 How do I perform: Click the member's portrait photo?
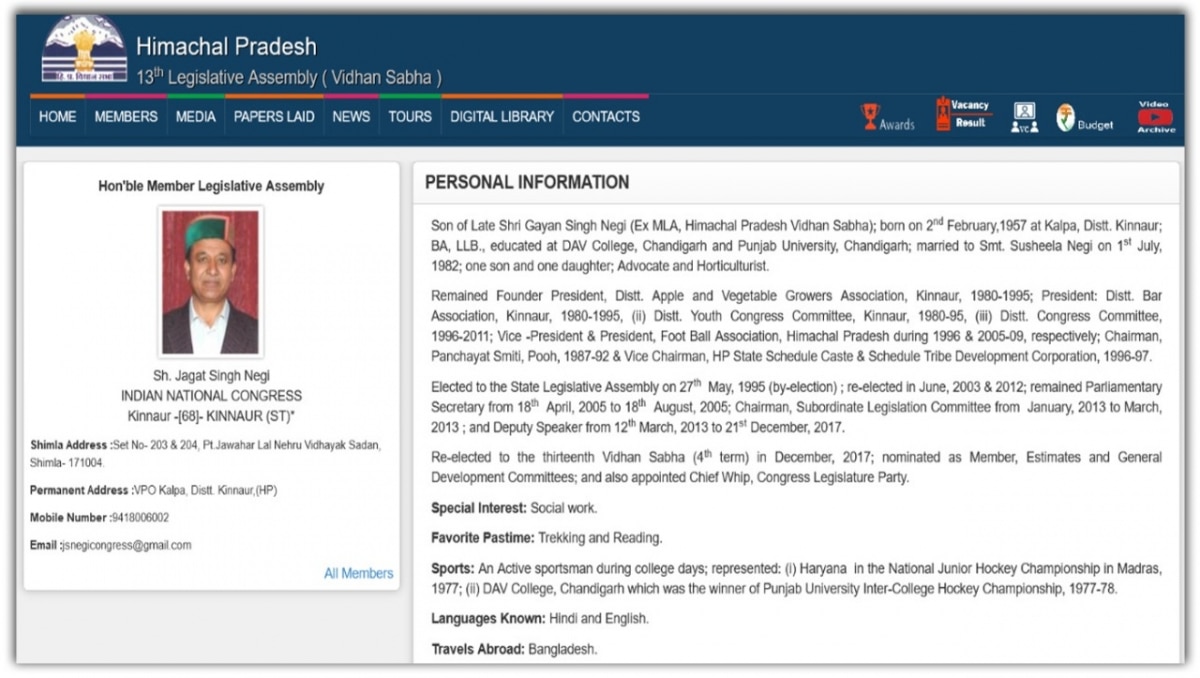click(x=211, y=282)
